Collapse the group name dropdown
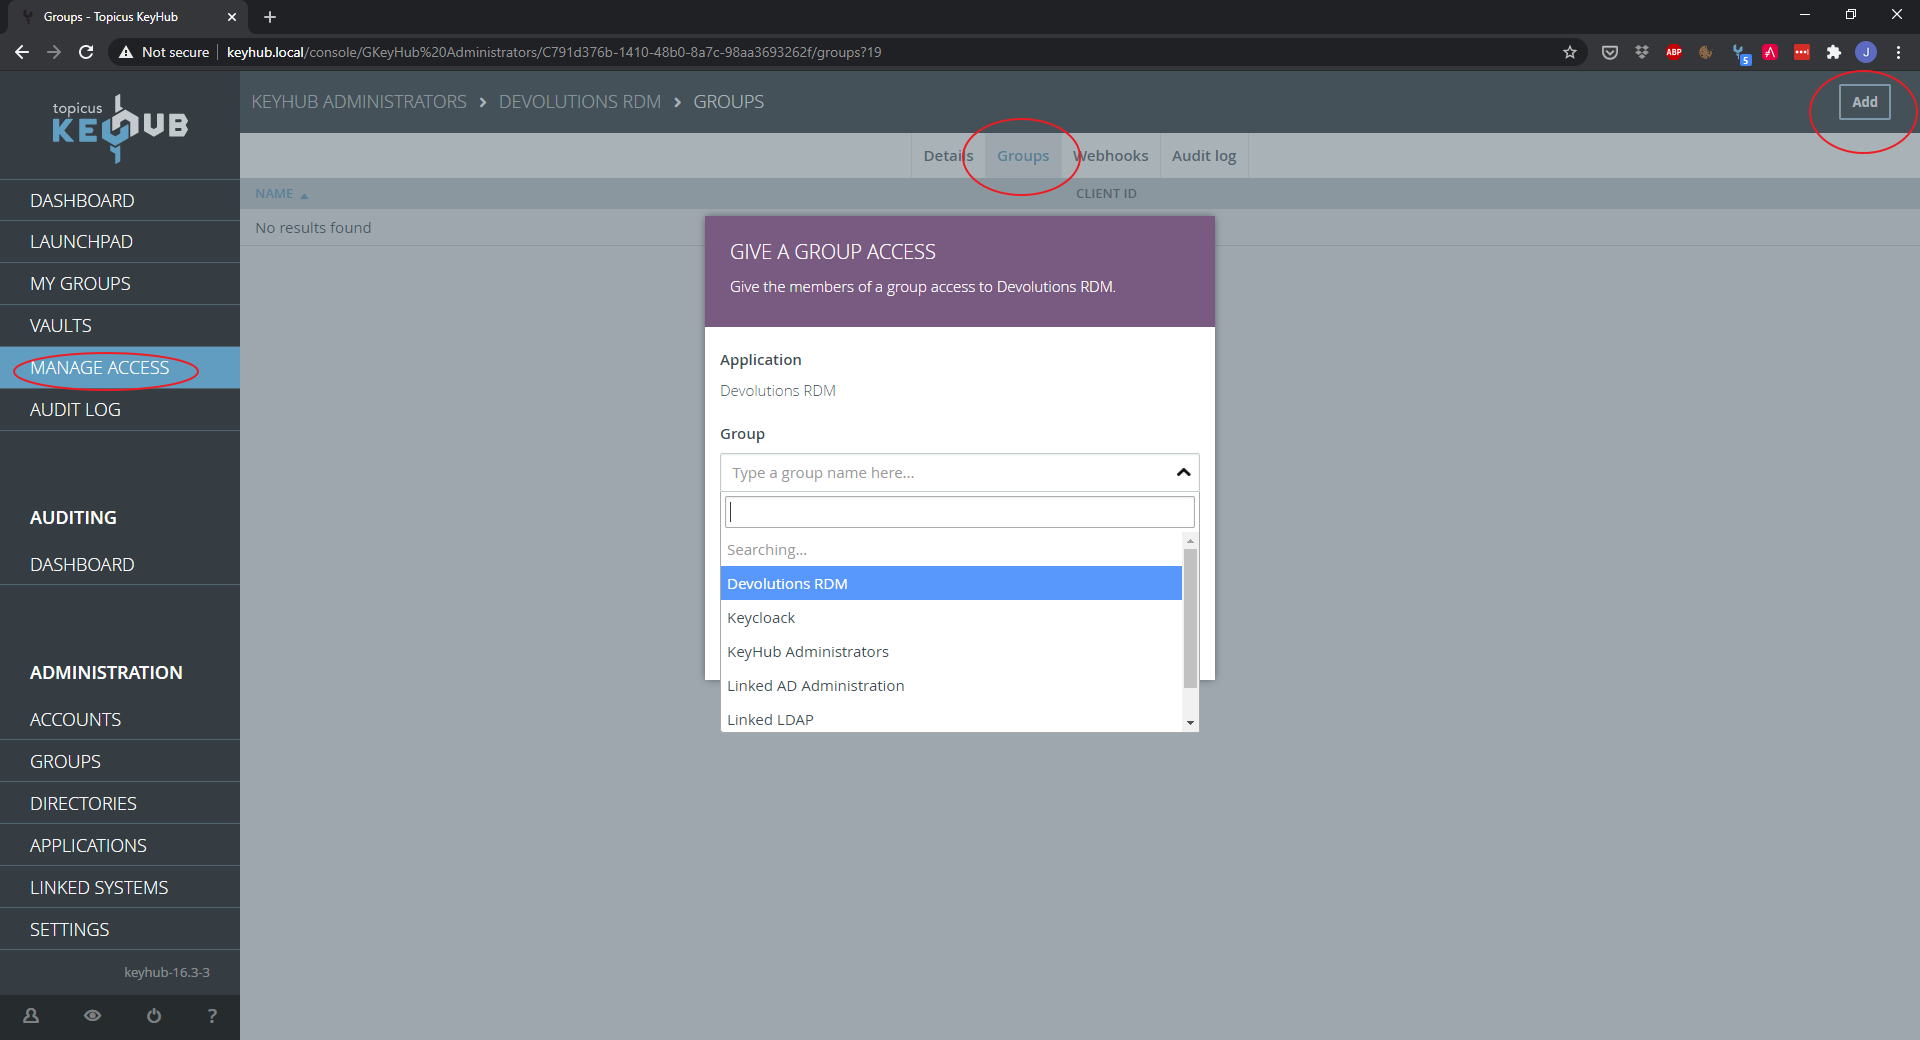Viewport: 1920px width, 1040px height. tap(1183, 472)
